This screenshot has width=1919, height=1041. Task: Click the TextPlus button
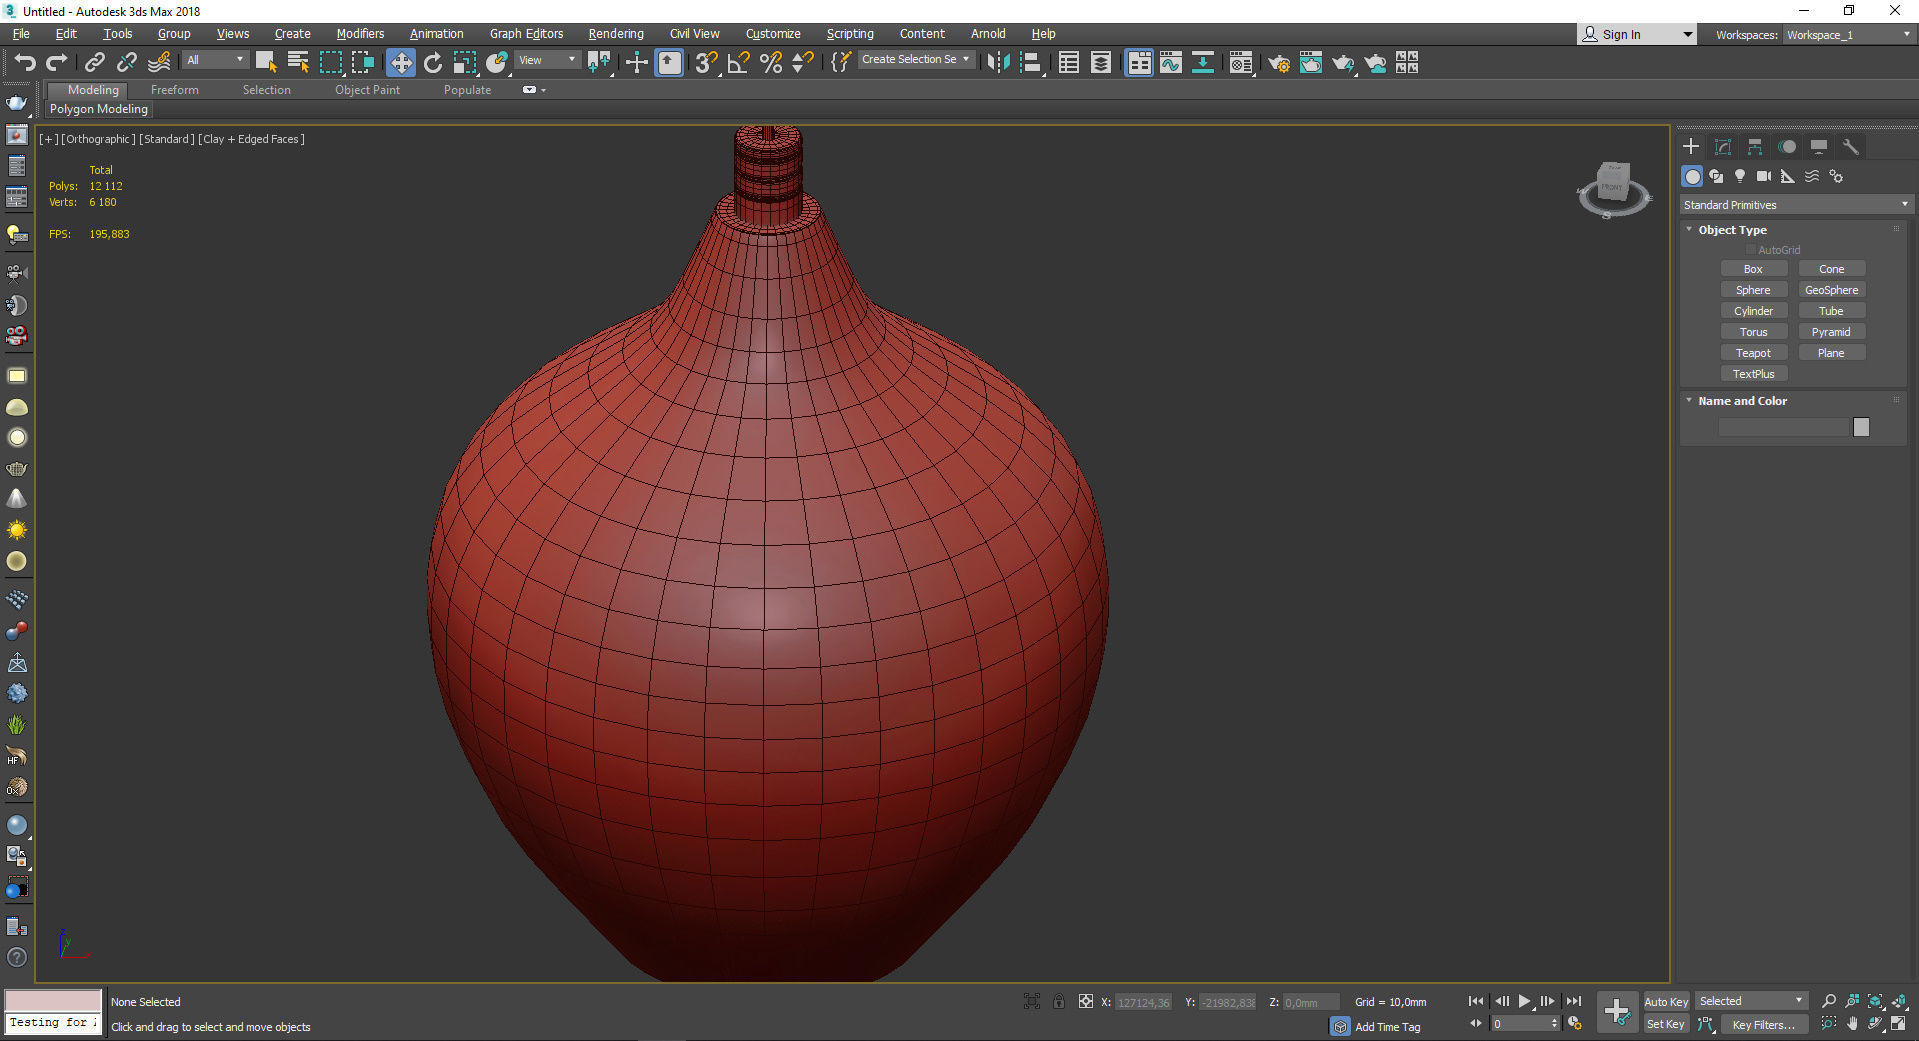1753,374
